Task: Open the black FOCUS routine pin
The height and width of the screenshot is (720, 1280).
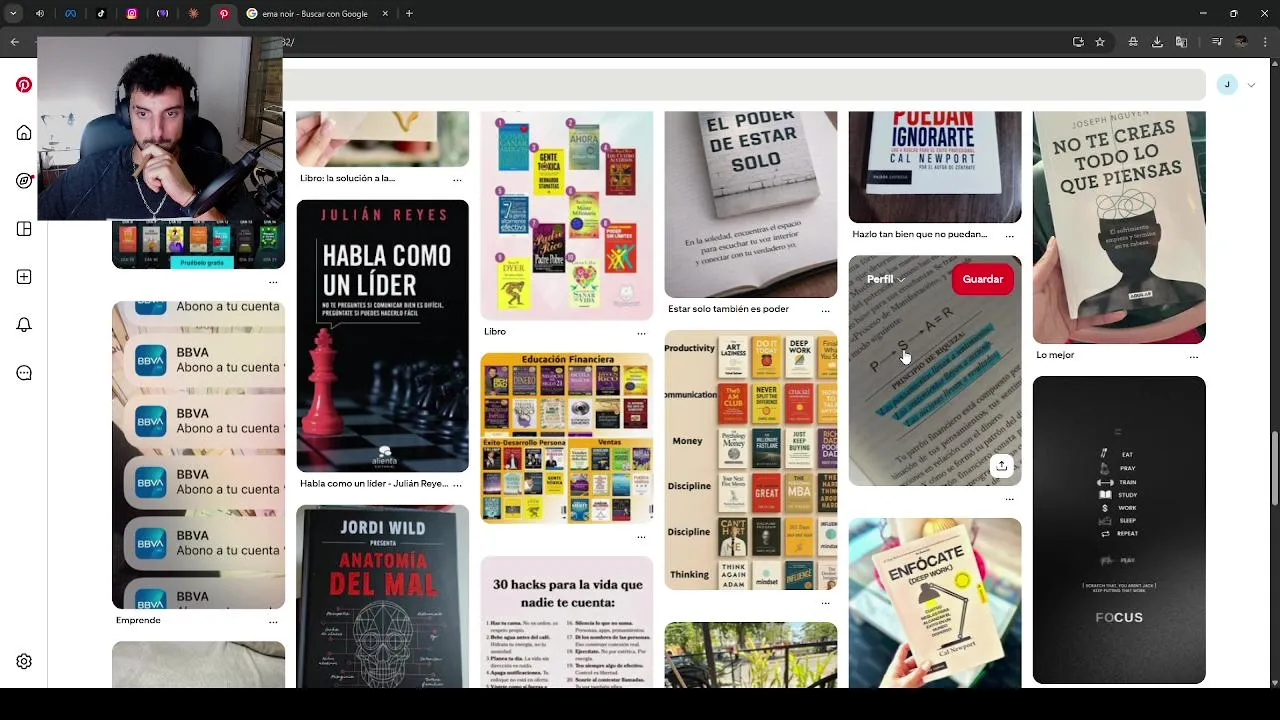Action: (1119, 530)
